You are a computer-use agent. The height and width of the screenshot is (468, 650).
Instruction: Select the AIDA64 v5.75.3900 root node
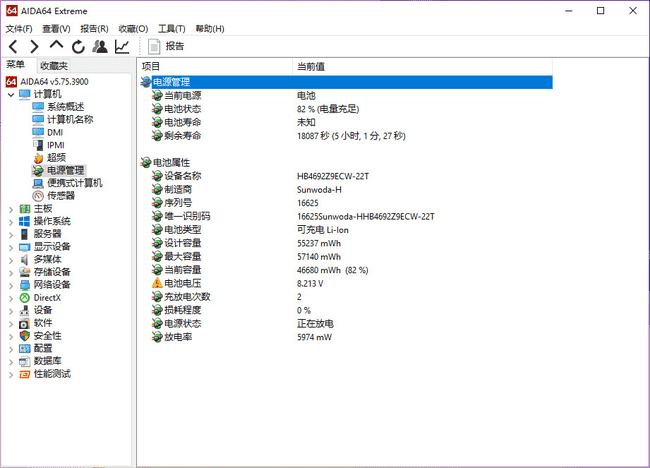[x=54, y=81]
